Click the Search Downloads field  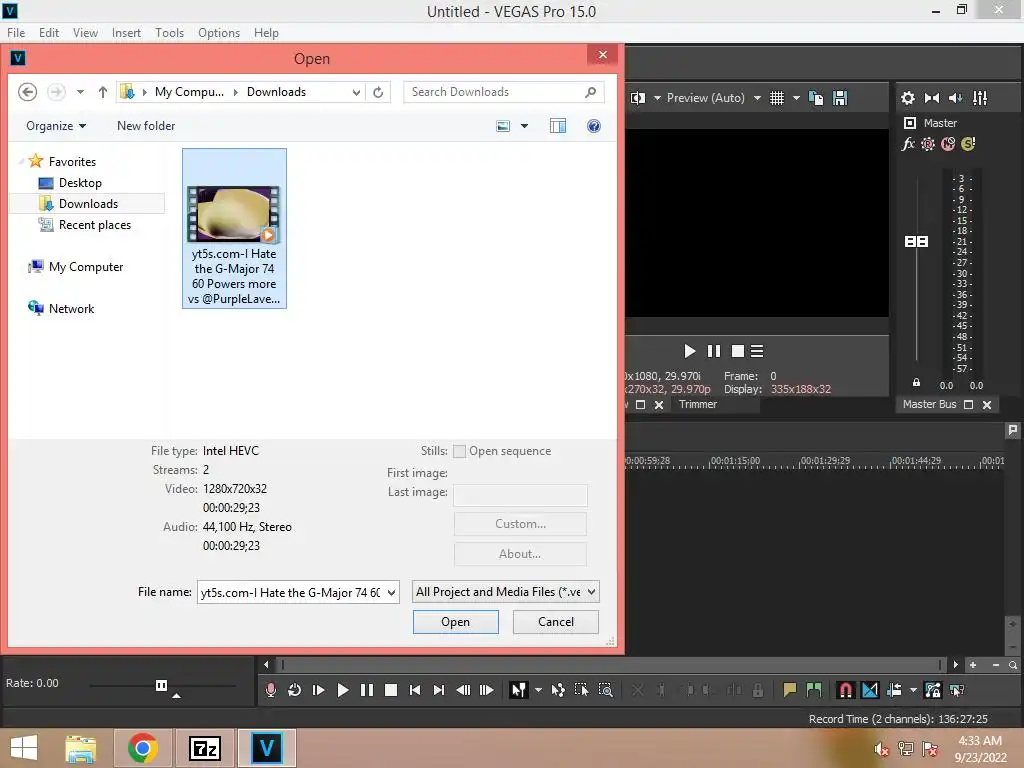coord(504,92)
